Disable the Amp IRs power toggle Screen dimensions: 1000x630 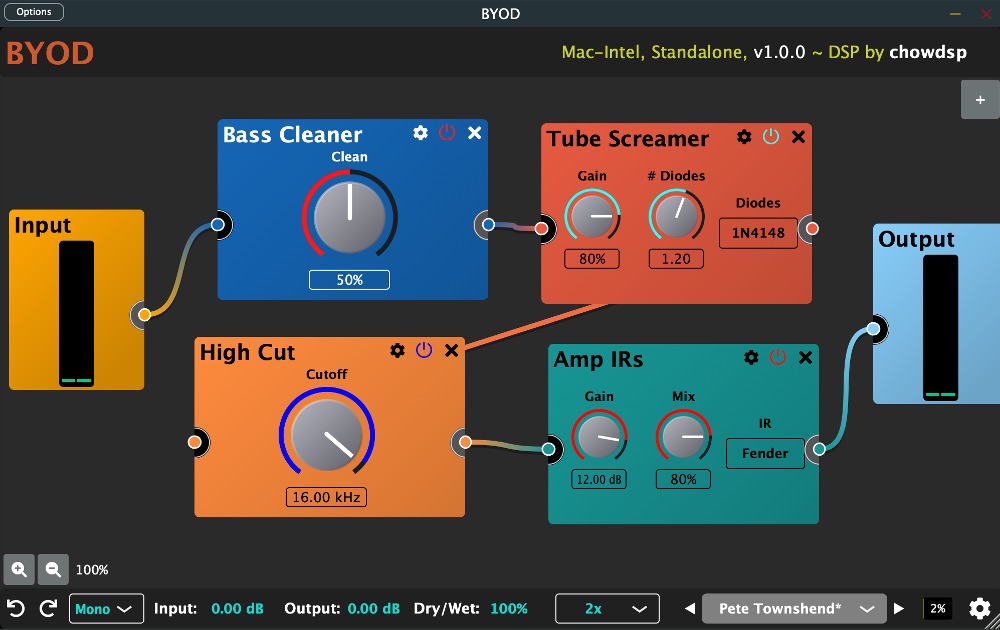click(x=778, y=358)
